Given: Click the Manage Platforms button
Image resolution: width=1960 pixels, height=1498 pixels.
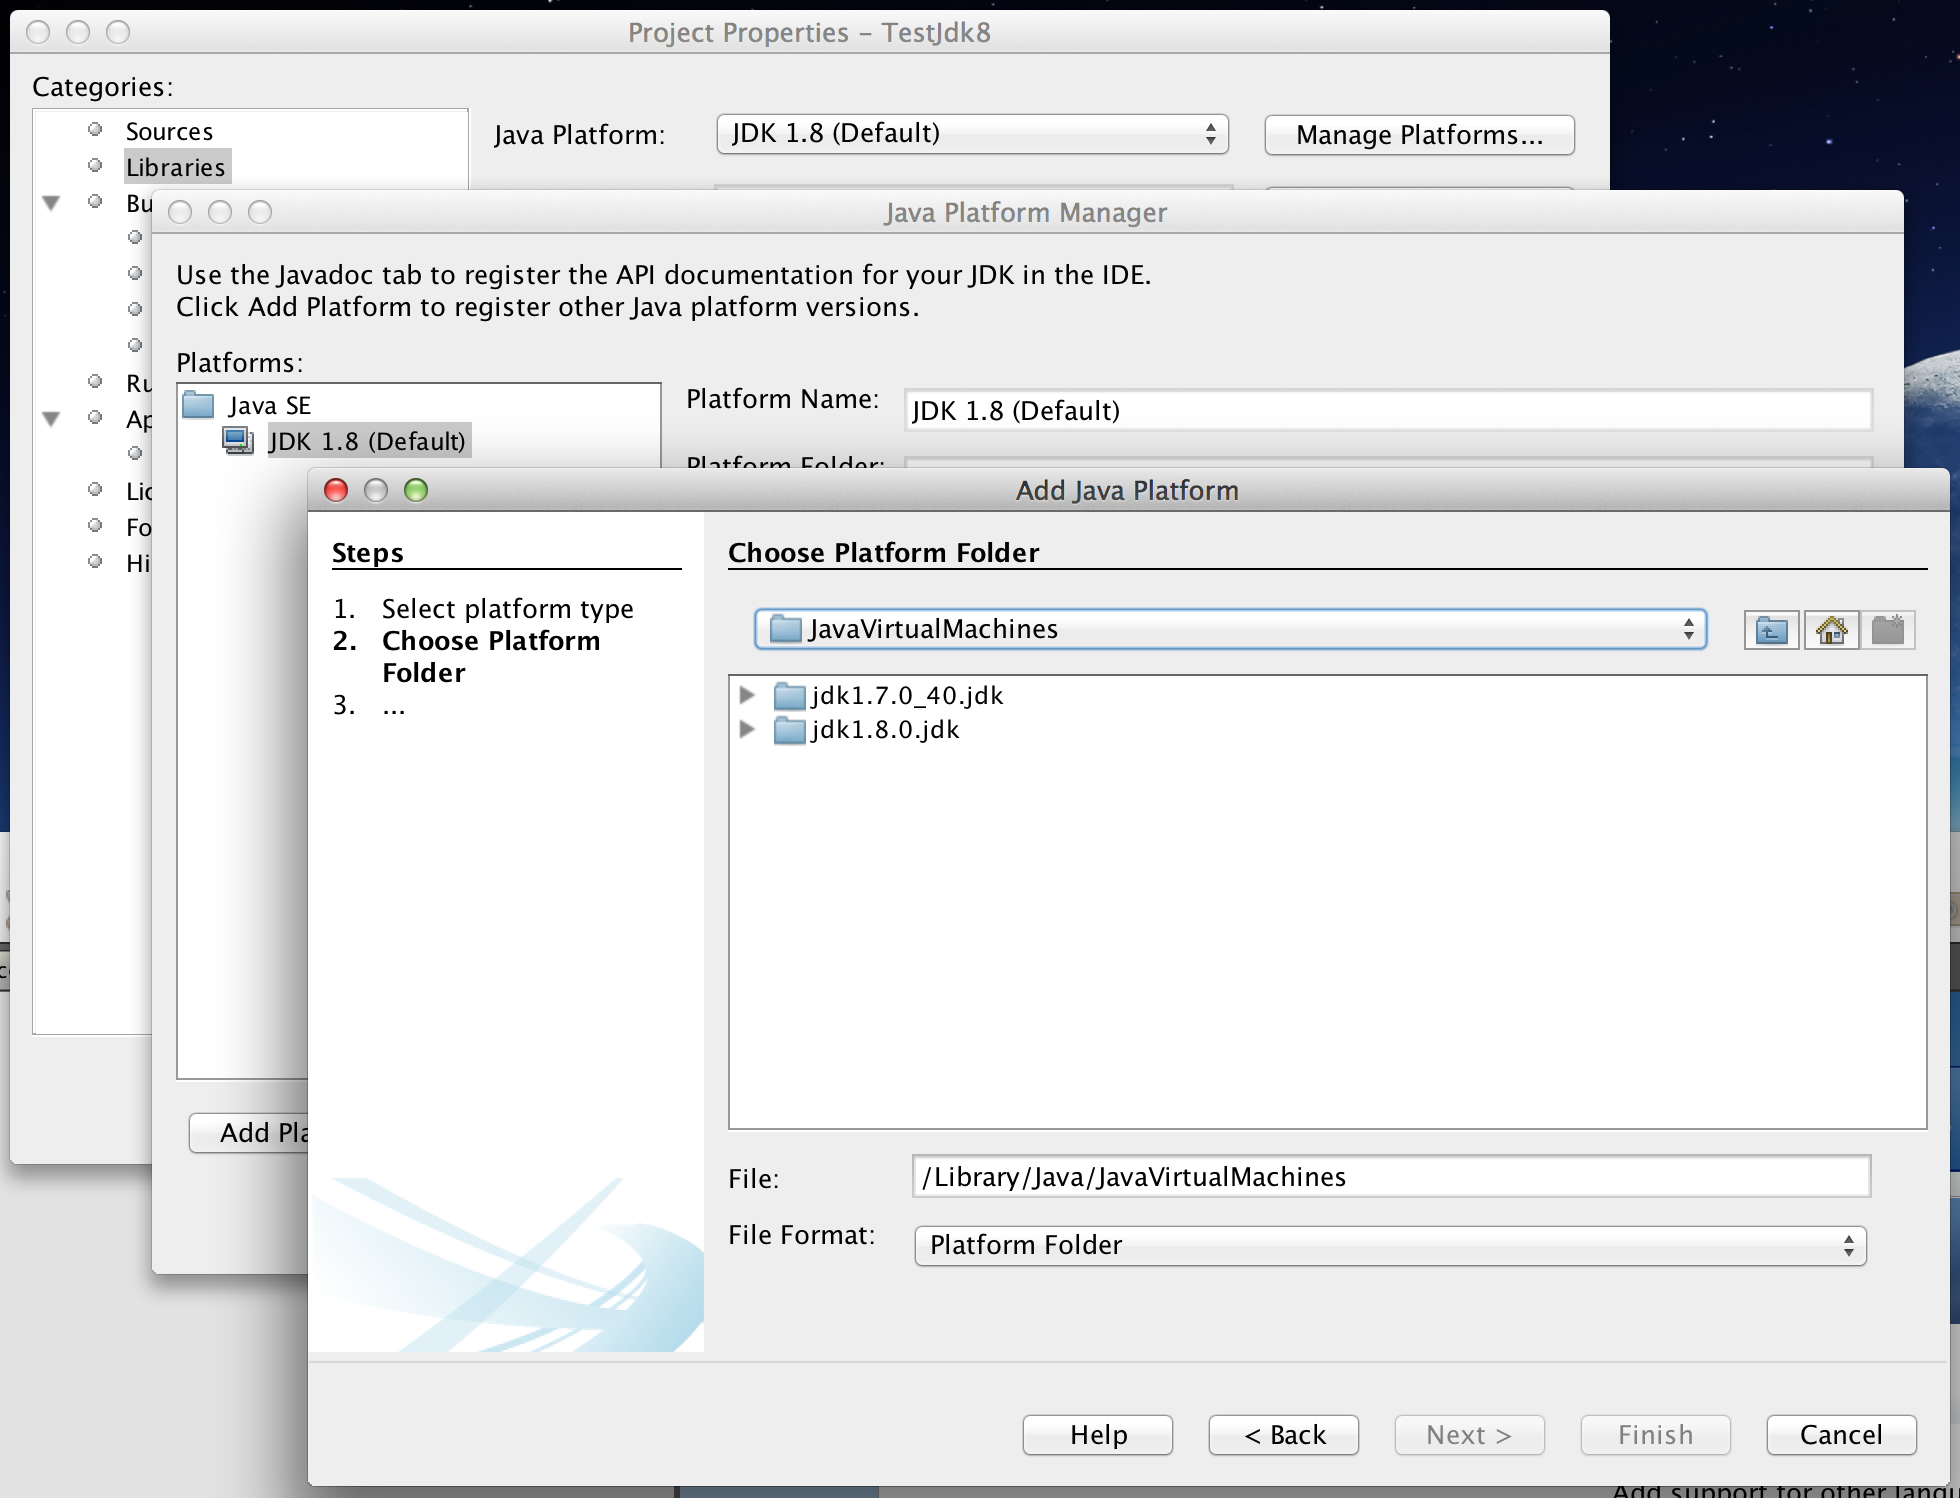Looking at the screenshot, I should [x=1418, y=135].
